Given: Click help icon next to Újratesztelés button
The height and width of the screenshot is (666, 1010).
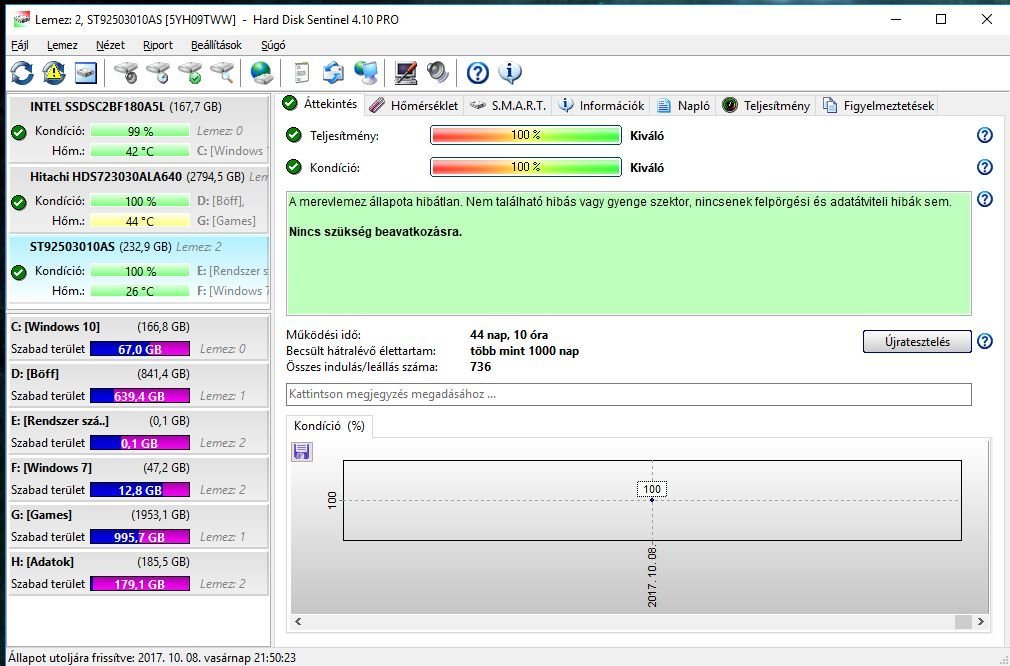Looking at the screenshot, I should [984, 341].
